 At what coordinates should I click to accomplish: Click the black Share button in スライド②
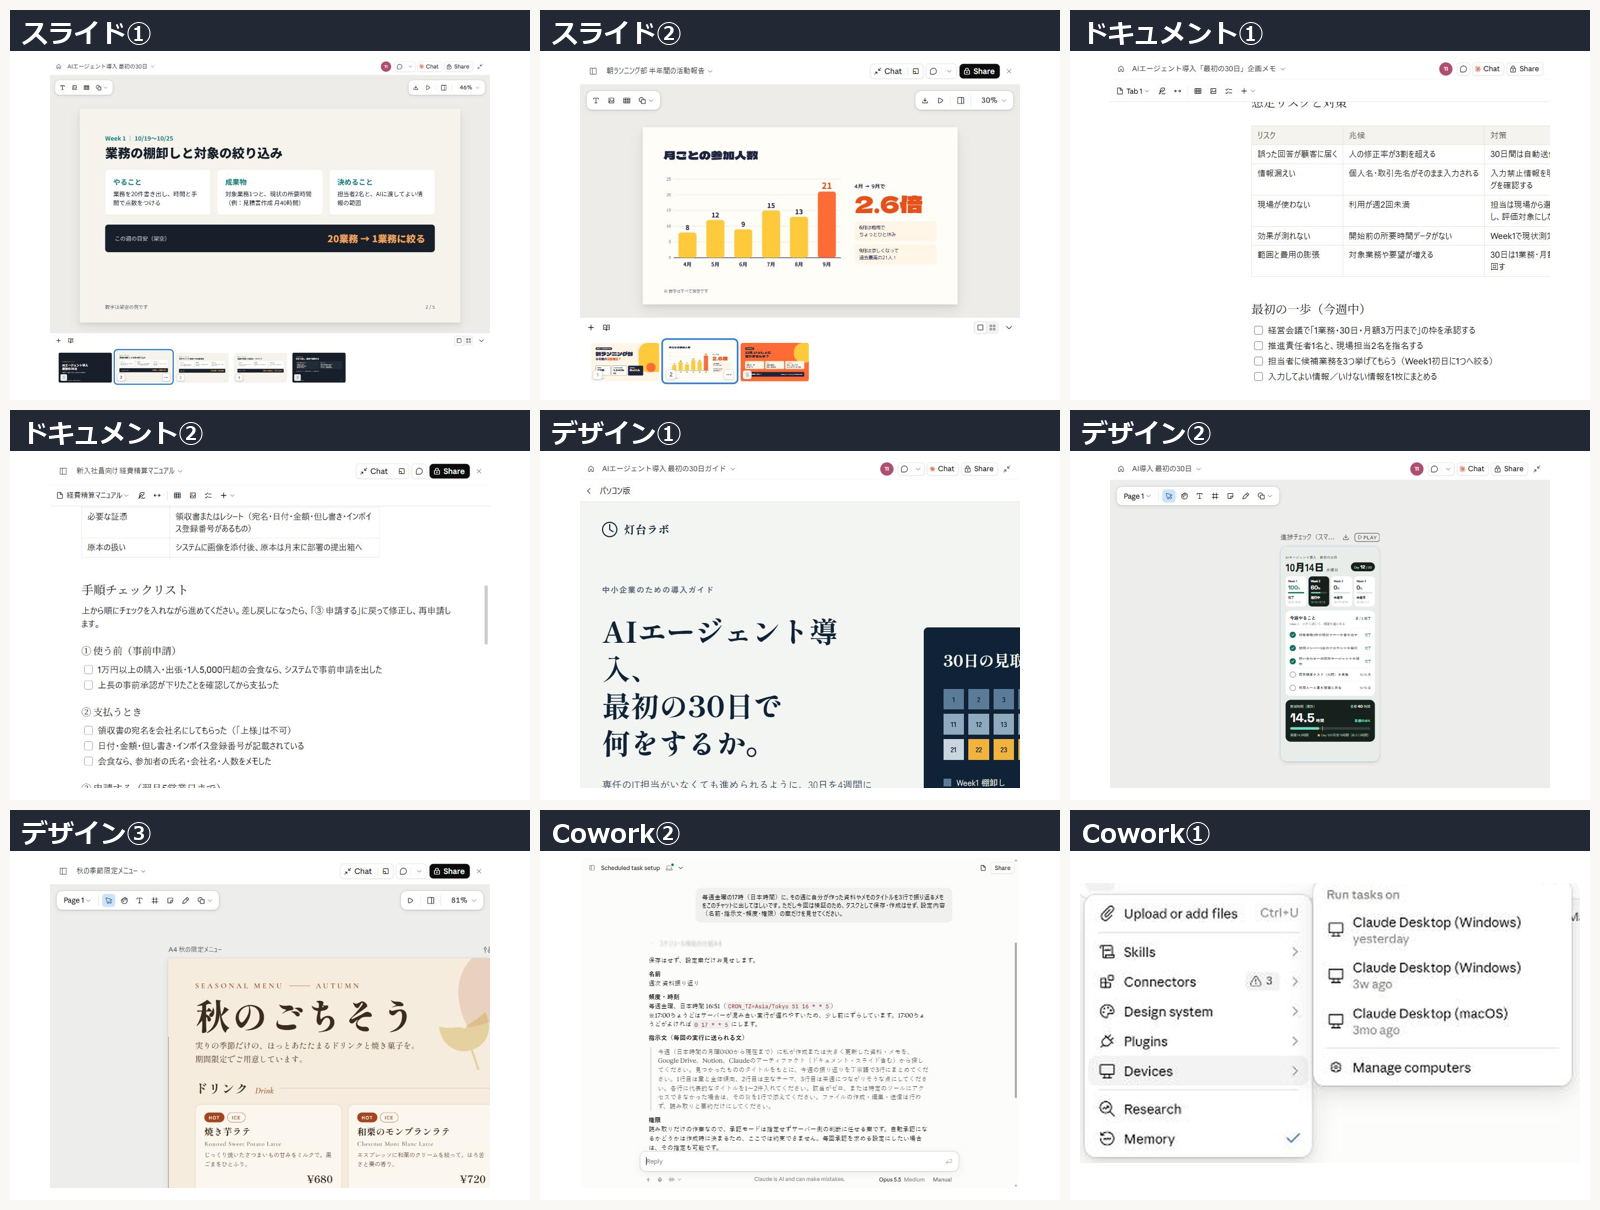979,71
